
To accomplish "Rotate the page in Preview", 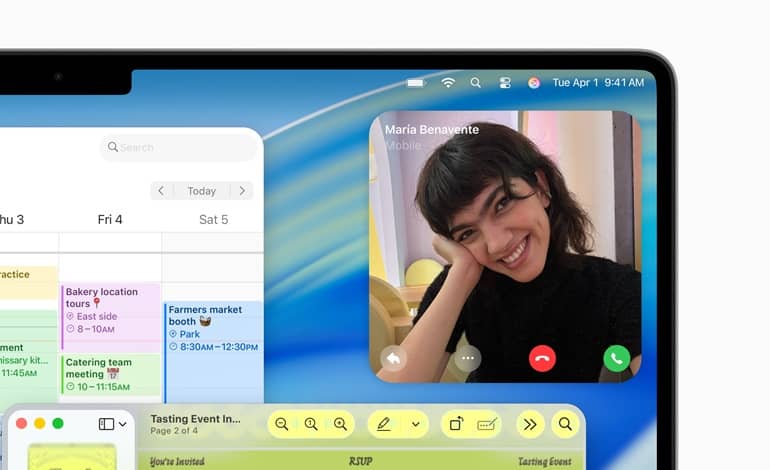I will [456, 424].
